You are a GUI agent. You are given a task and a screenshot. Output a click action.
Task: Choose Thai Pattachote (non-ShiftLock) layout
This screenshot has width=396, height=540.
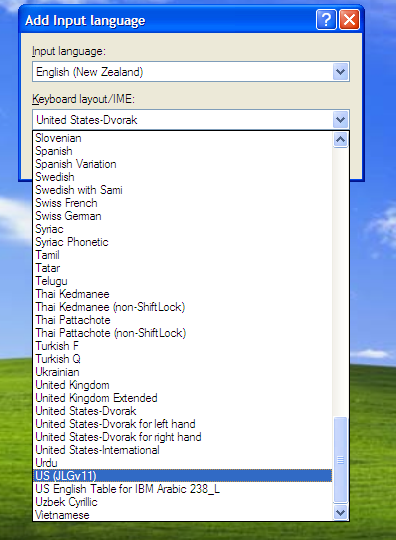[183, 333]
